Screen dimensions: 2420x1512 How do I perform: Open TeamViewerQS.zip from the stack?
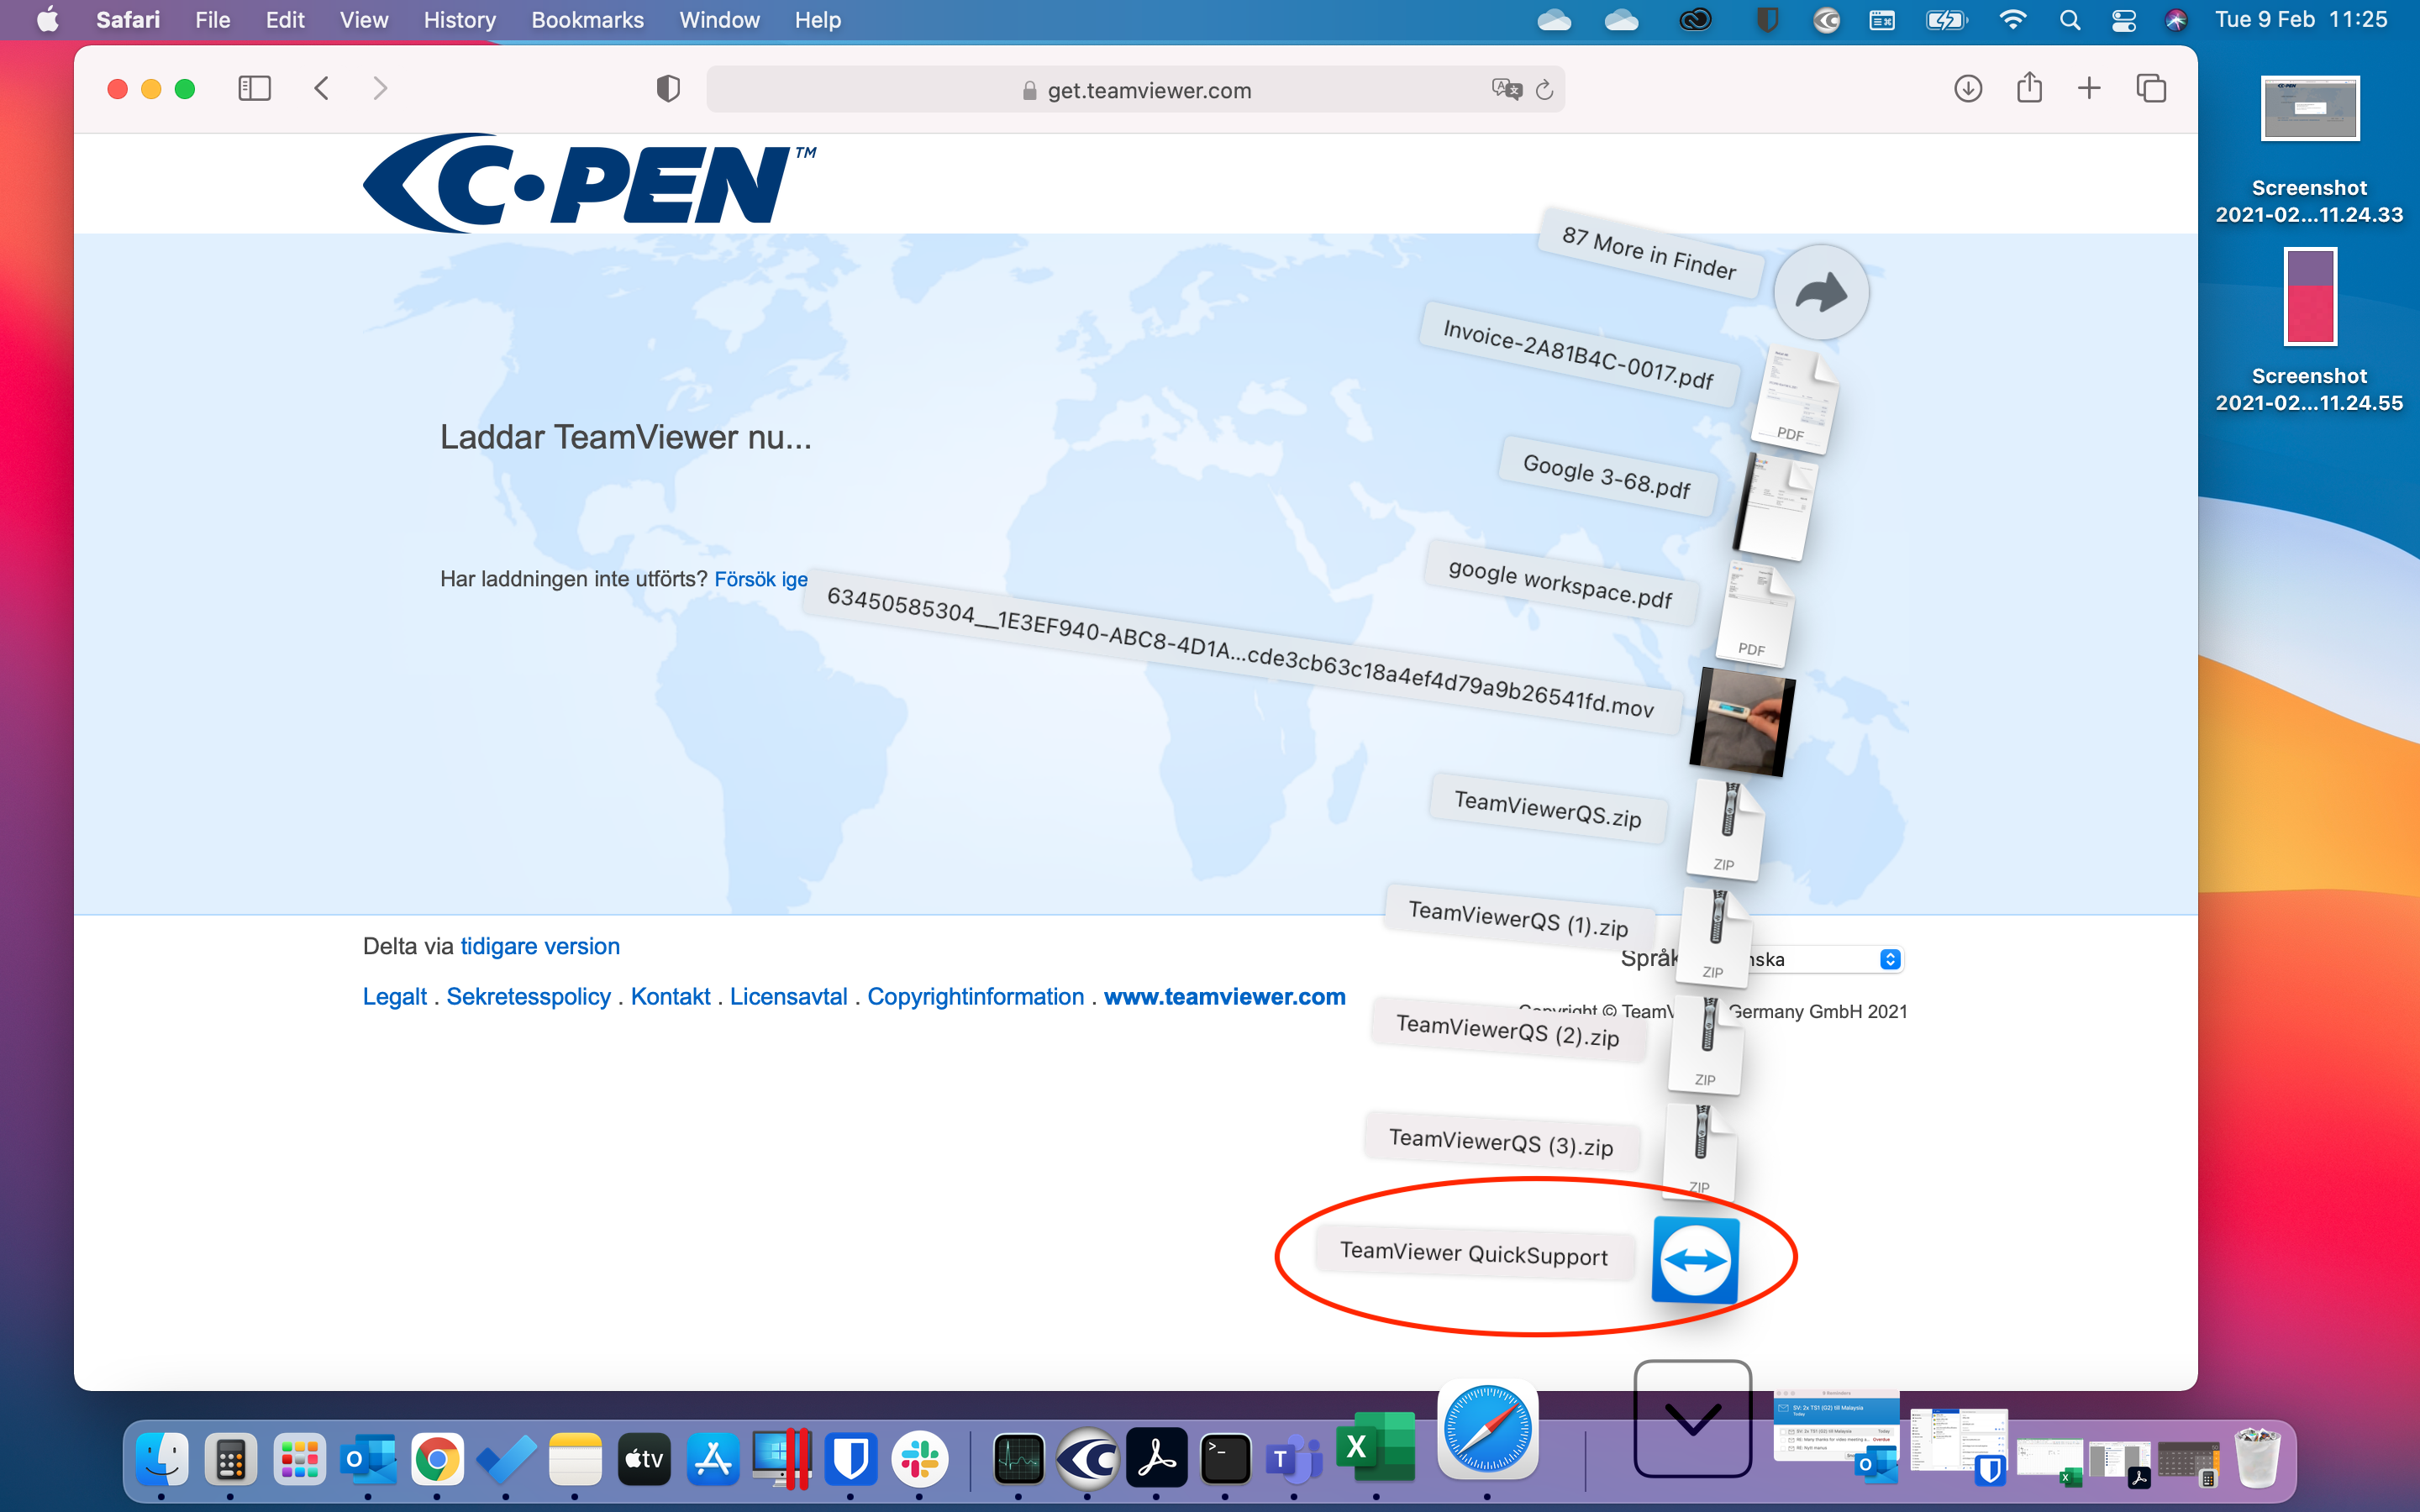click(x=1725, y=830)
